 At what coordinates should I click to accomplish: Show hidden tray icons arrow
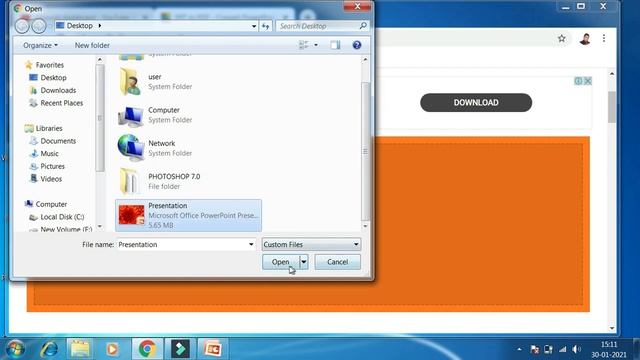tap(519, 349)
